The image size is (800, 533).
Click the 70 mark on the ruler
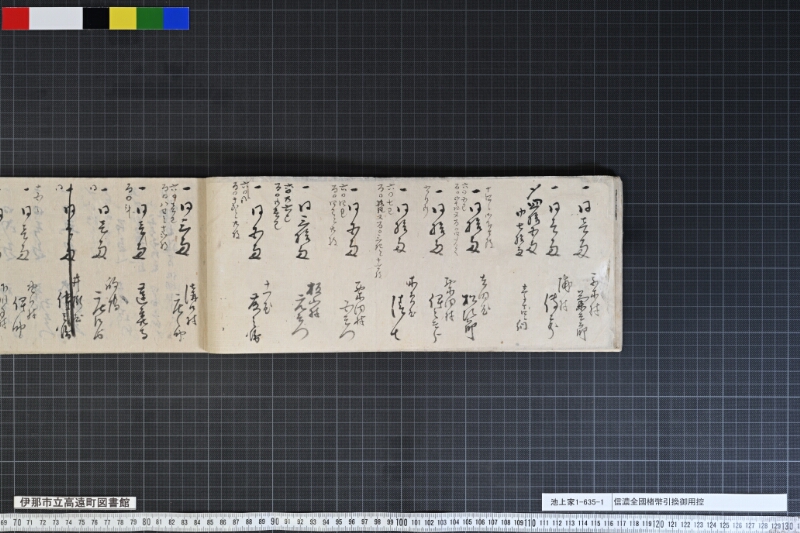coord(17,522)
